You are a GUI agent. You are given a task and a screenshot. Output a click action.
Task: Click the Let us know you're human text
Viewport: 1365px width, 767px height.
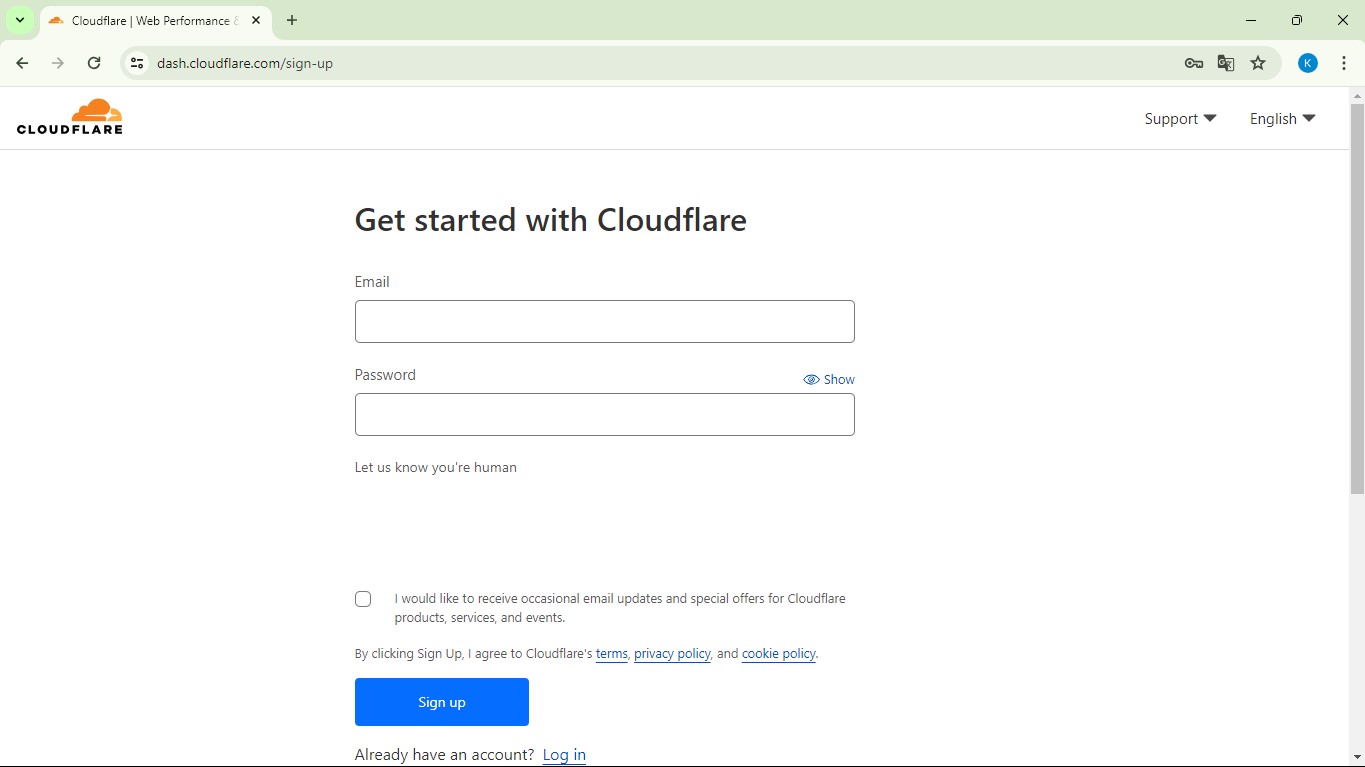click(x=436, y=467)
